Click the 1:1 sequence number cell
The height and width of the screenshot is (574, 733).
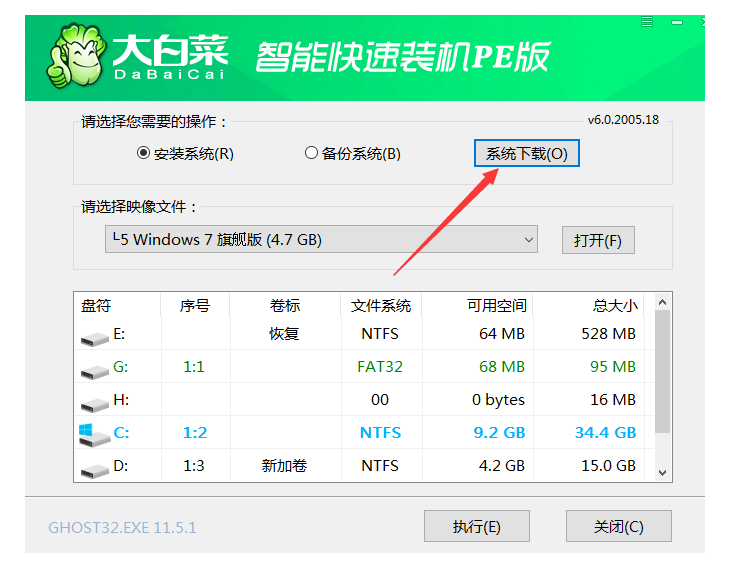coord(194,367)
